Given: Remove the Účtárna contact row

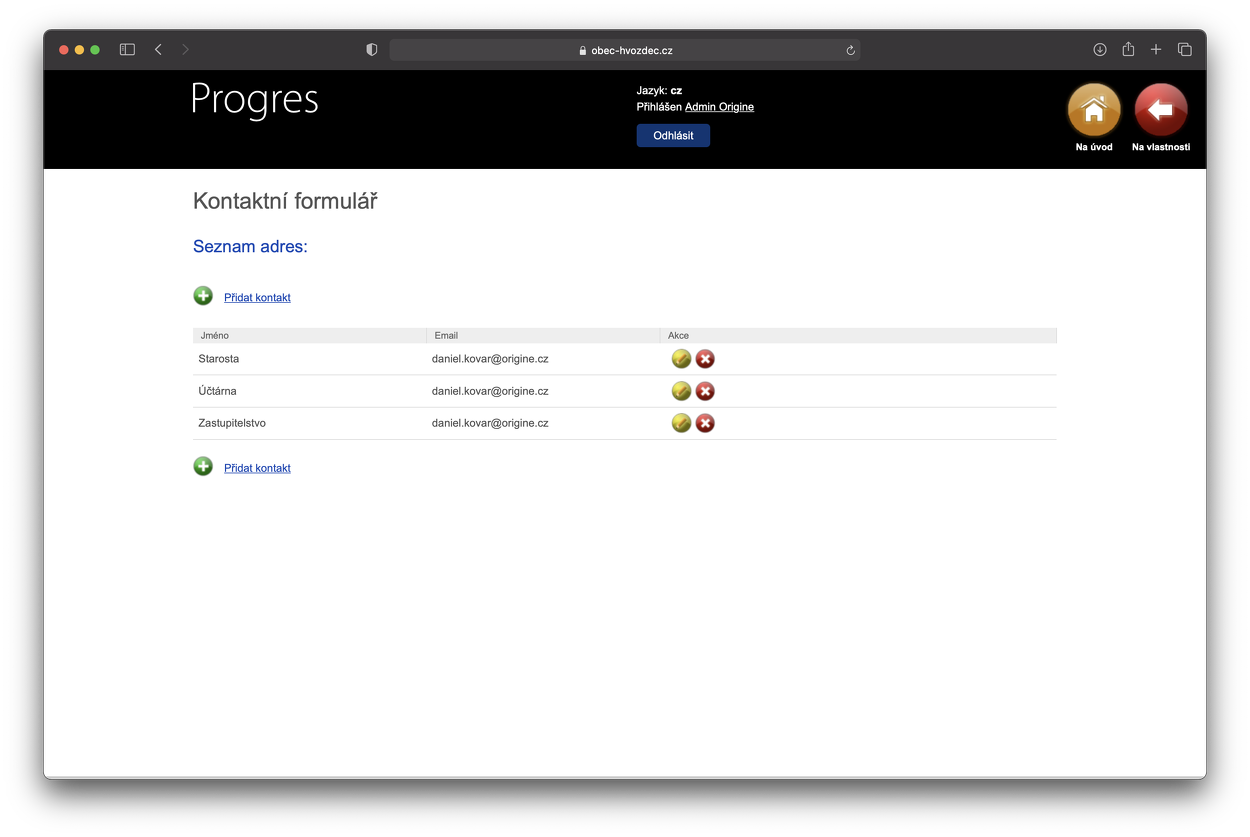Looking at the screenshot, I should (x=705, y=391).
